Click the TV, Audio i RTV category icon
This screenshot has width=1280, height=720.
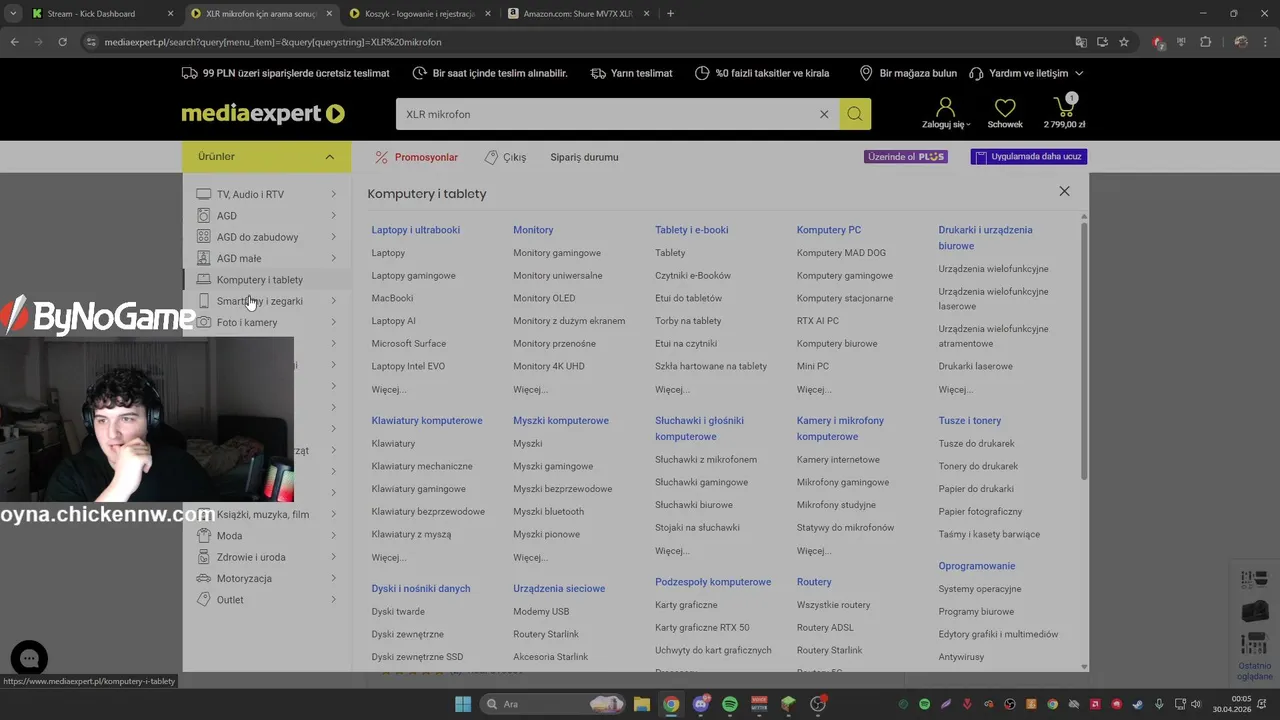pos(204,194)
